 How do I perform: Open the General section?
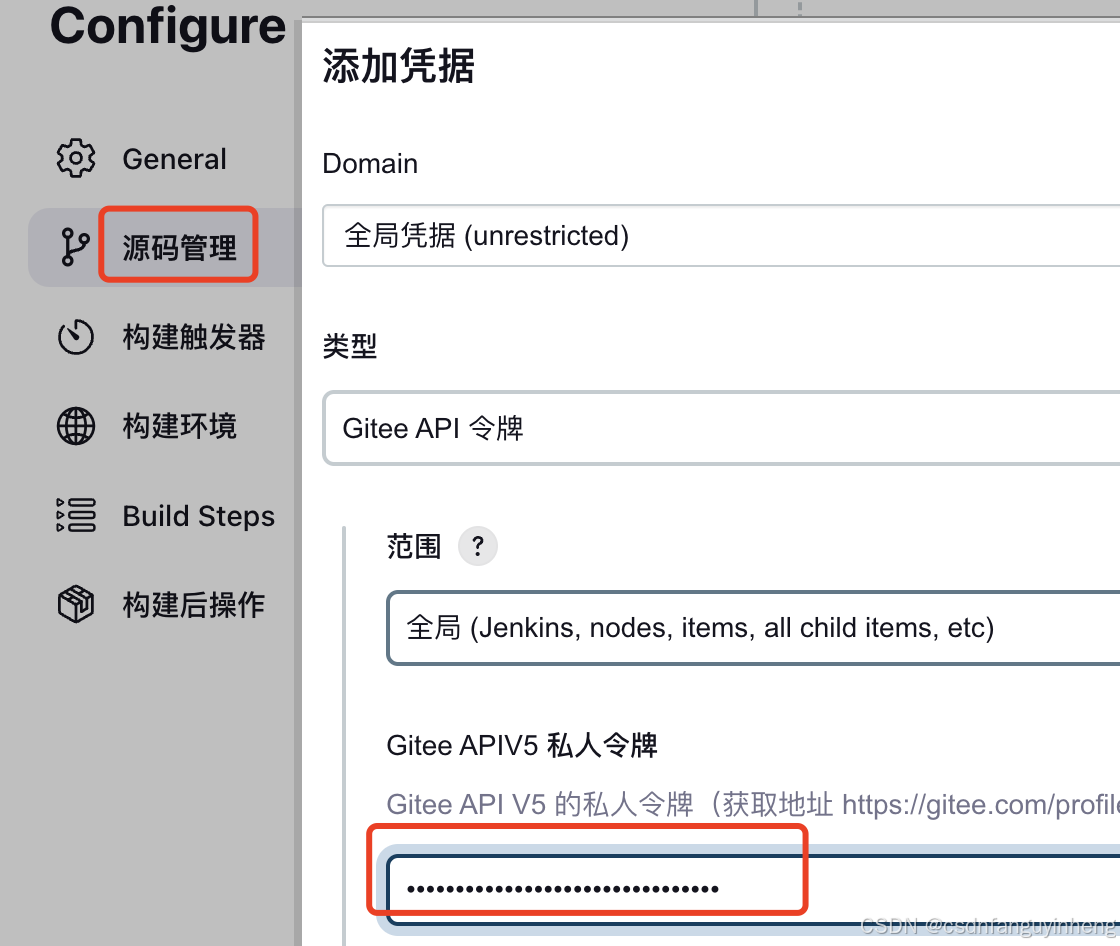pyautogui.click(x=174, y=159)
